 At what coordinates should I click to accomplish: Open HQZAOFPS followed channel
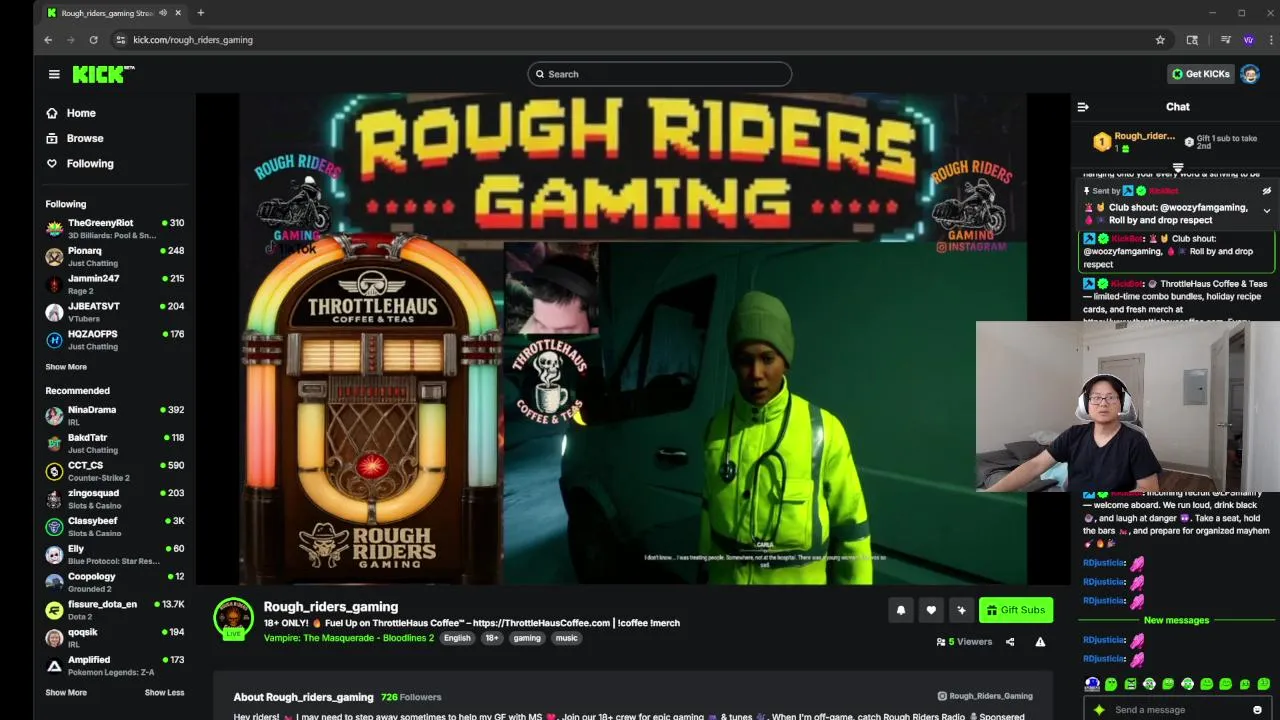(115, 340)
